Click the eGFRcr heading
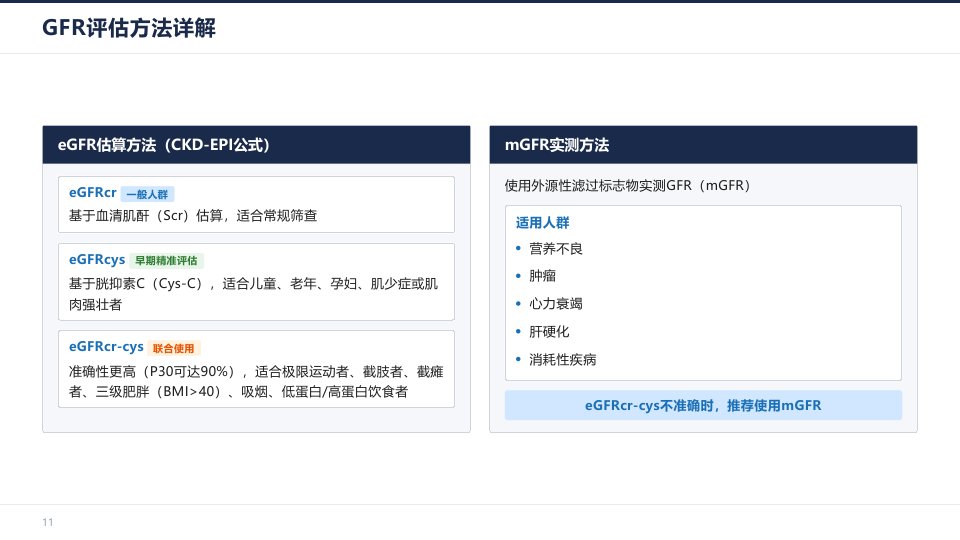The image size is (960, 540). (x=92, y=193)
